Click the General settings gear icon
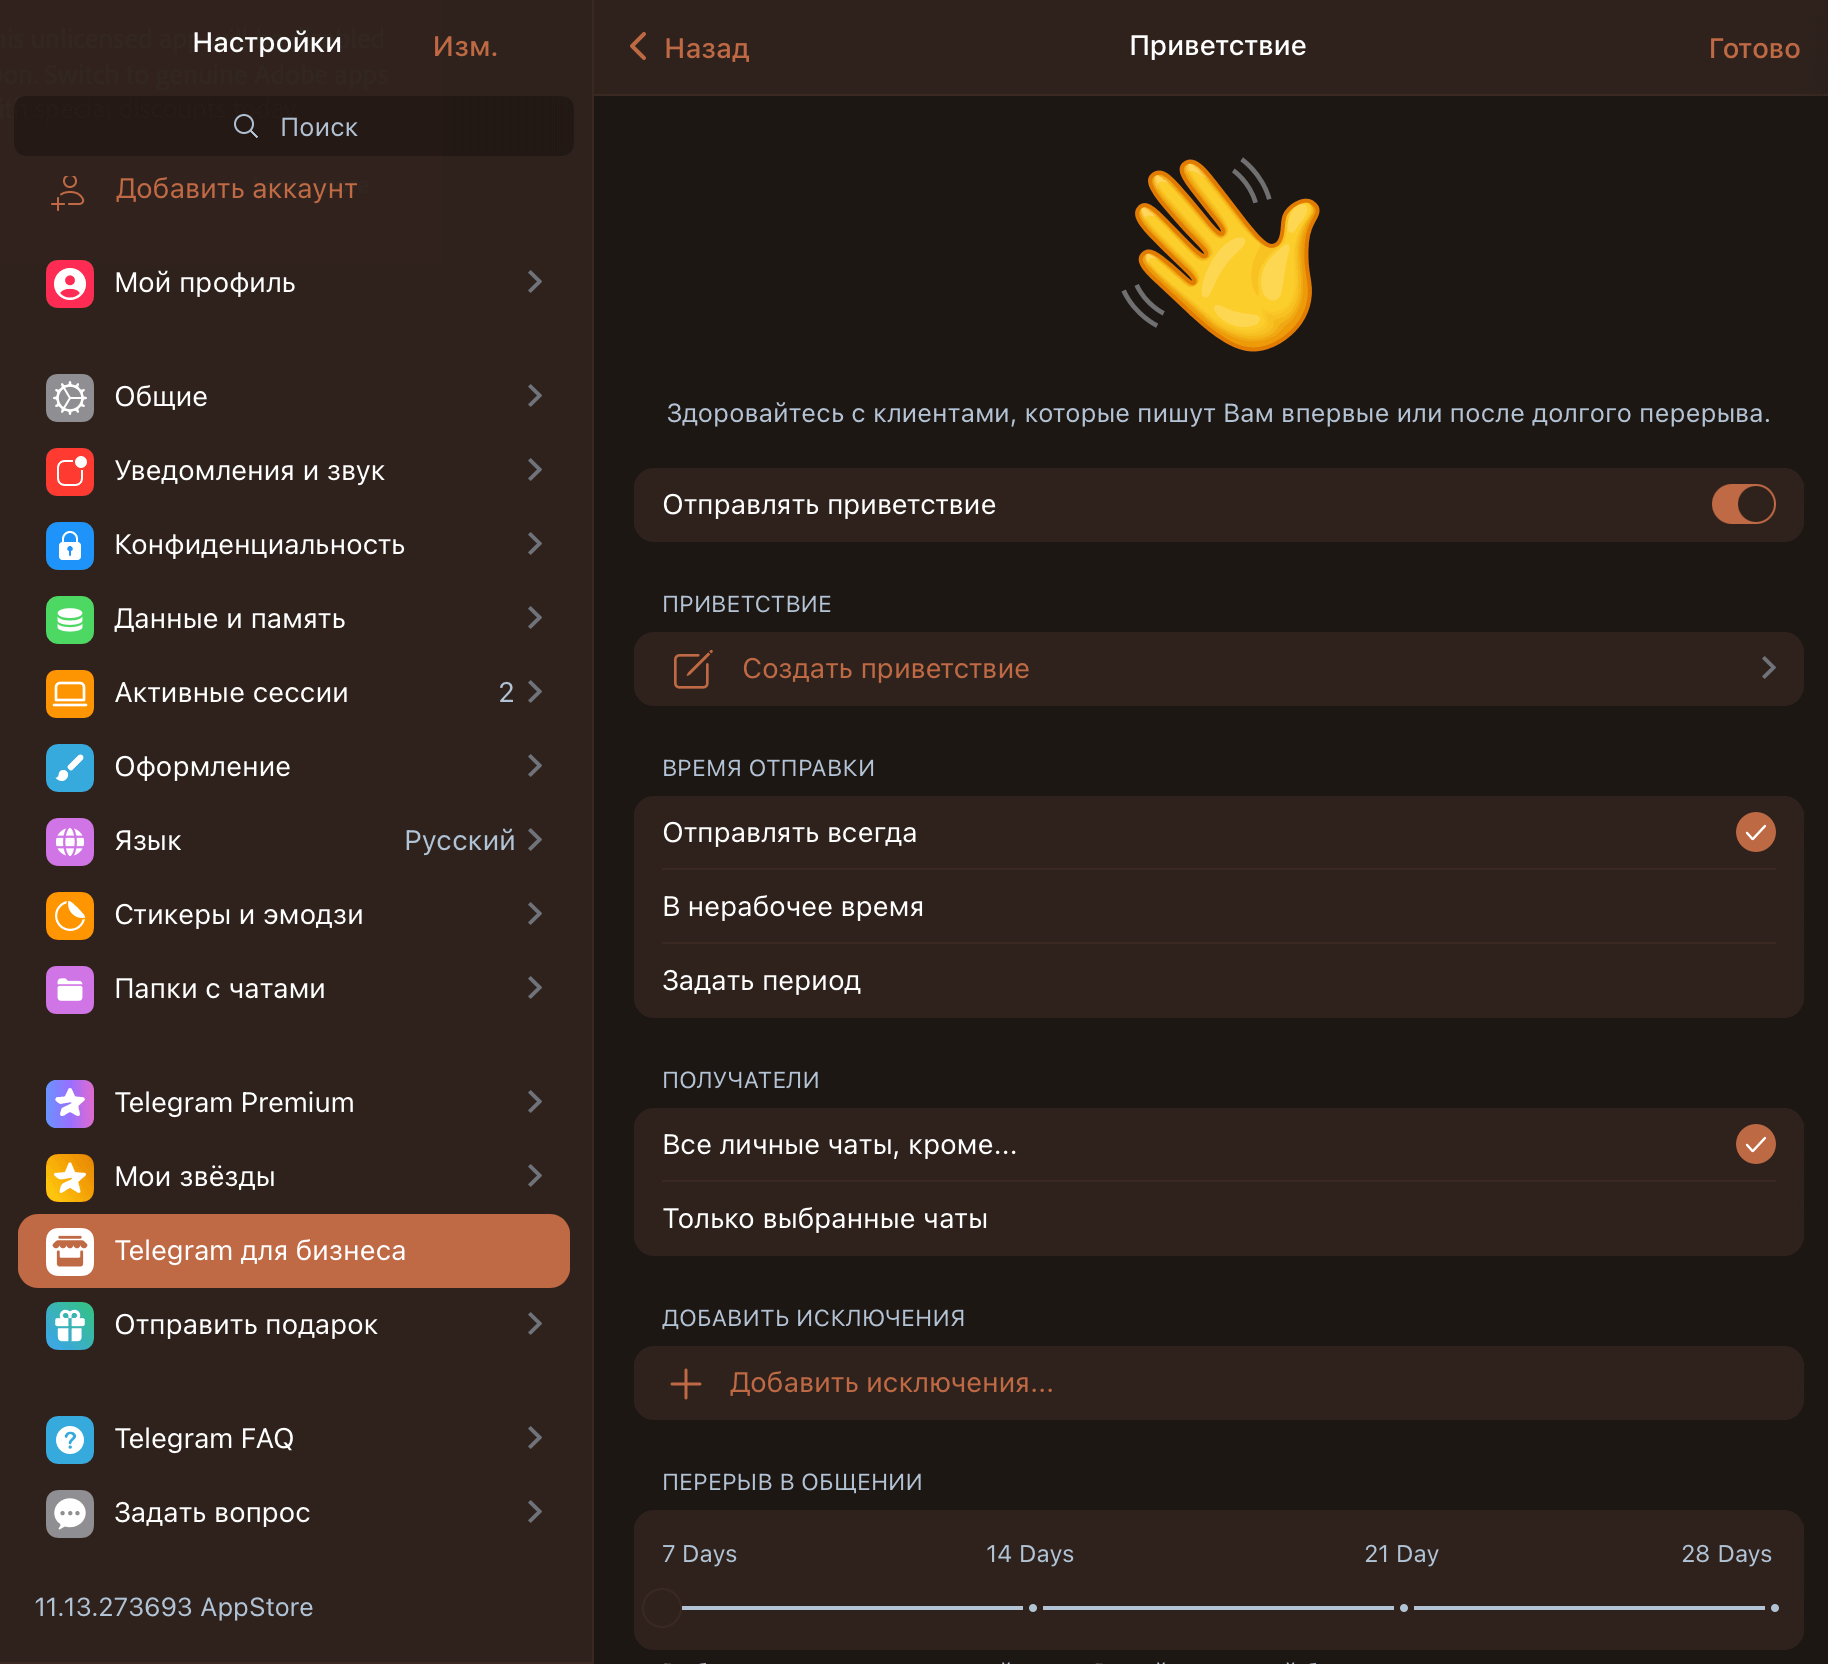 pos(70,398)
